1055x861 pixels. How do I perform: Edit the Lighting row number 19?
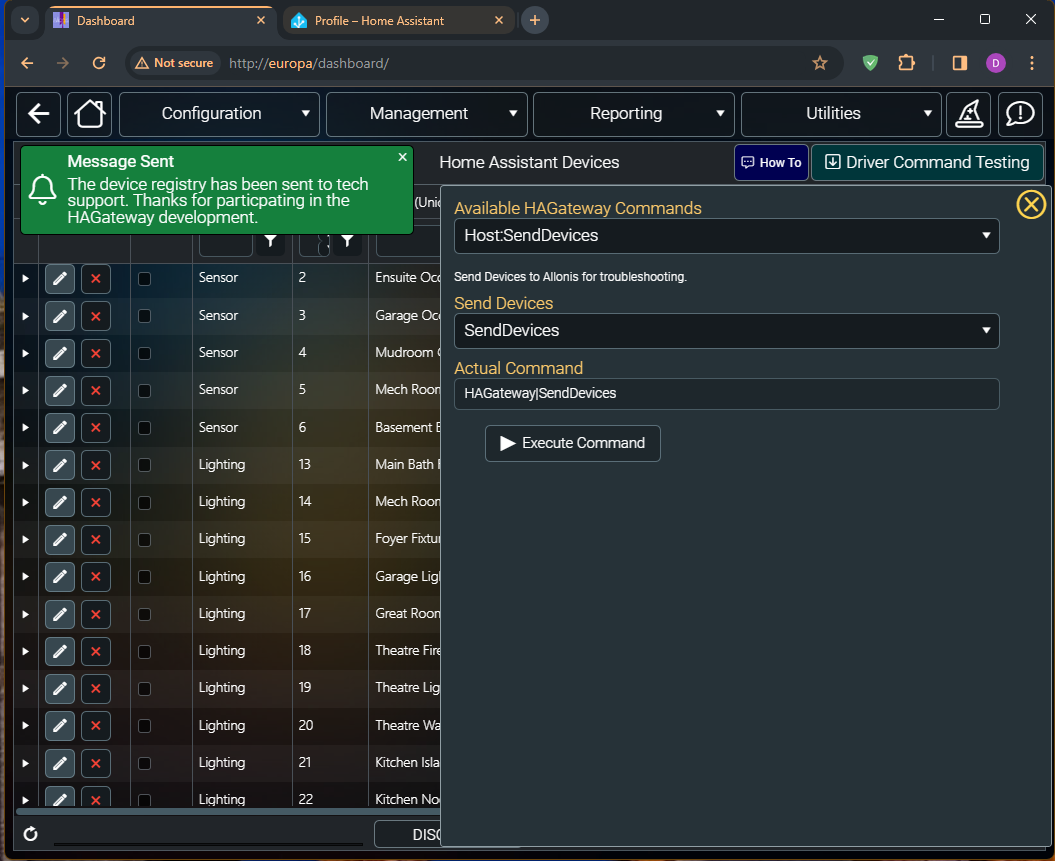point(60,688)
